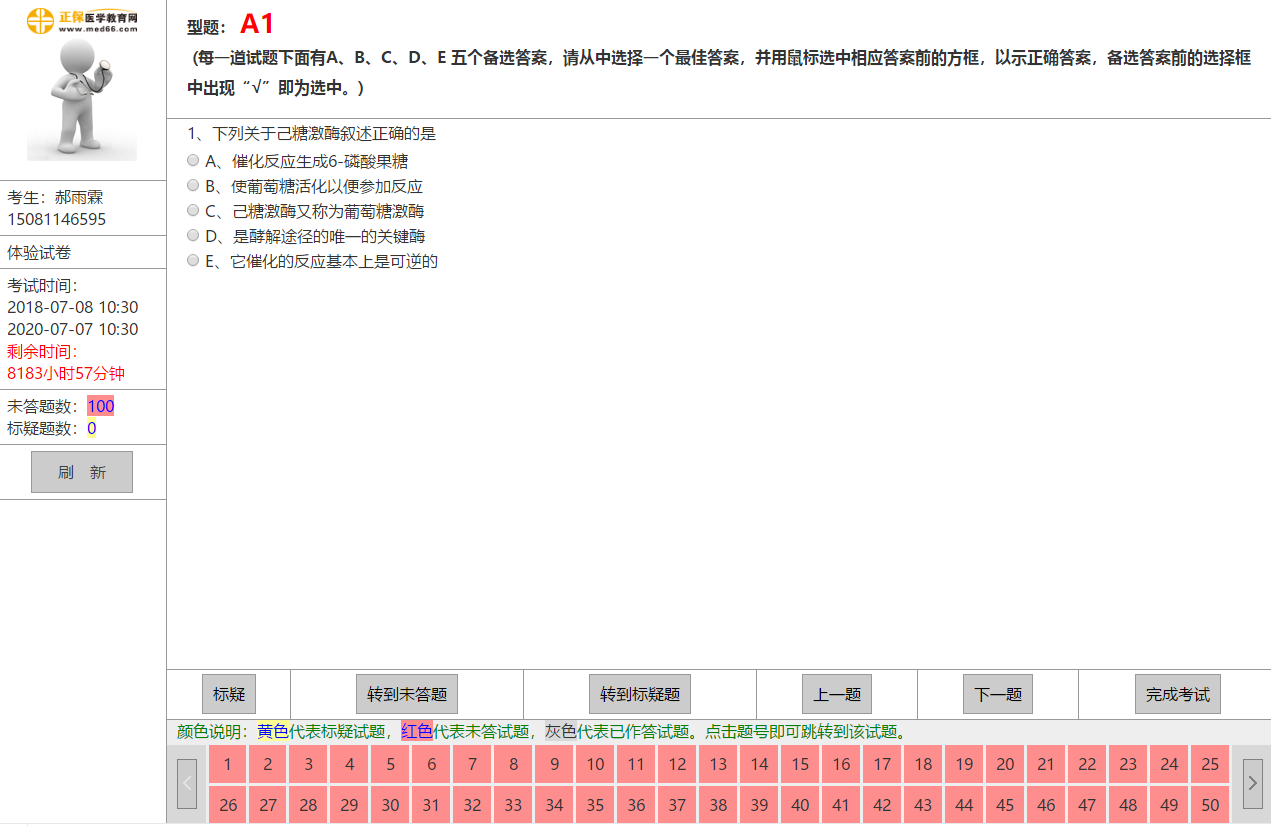Choose option C 己糖激酶又称为葡萄糖激酶
1271x826 pixels.
193,211
